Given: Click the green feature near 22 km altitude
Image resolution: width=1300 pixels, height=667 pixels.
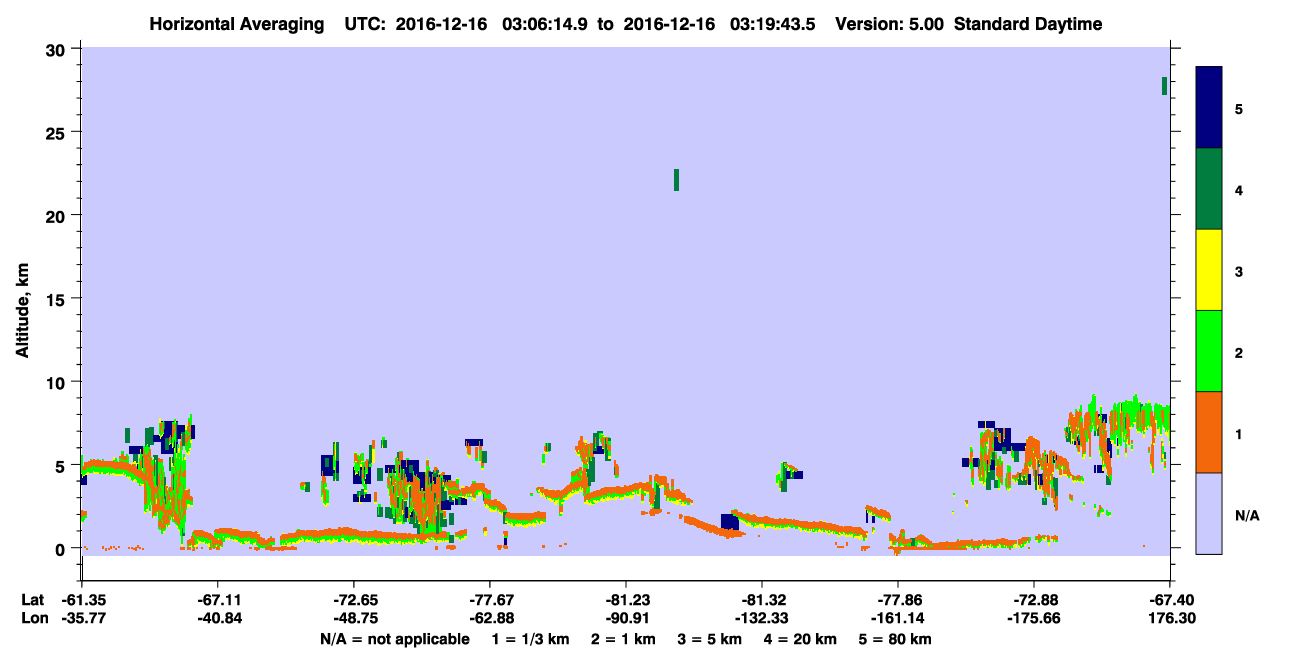Looking at the screenshot, I should point(676,180).
